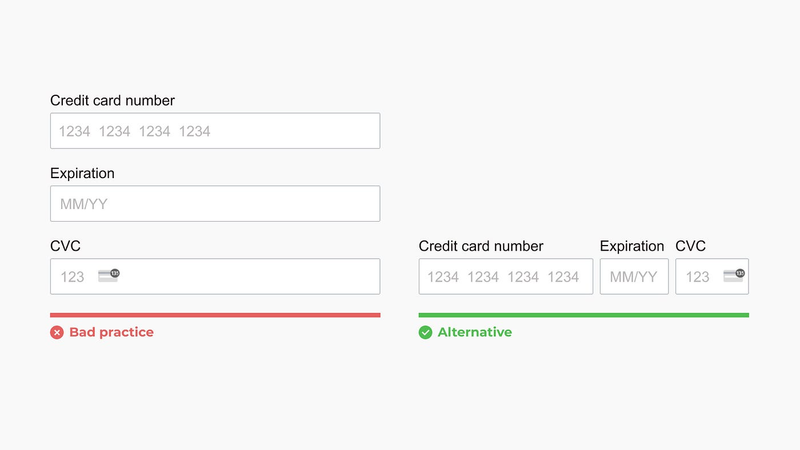
Task: Click the green checkmark Alternative icon
Action: (x=425, y=333)
